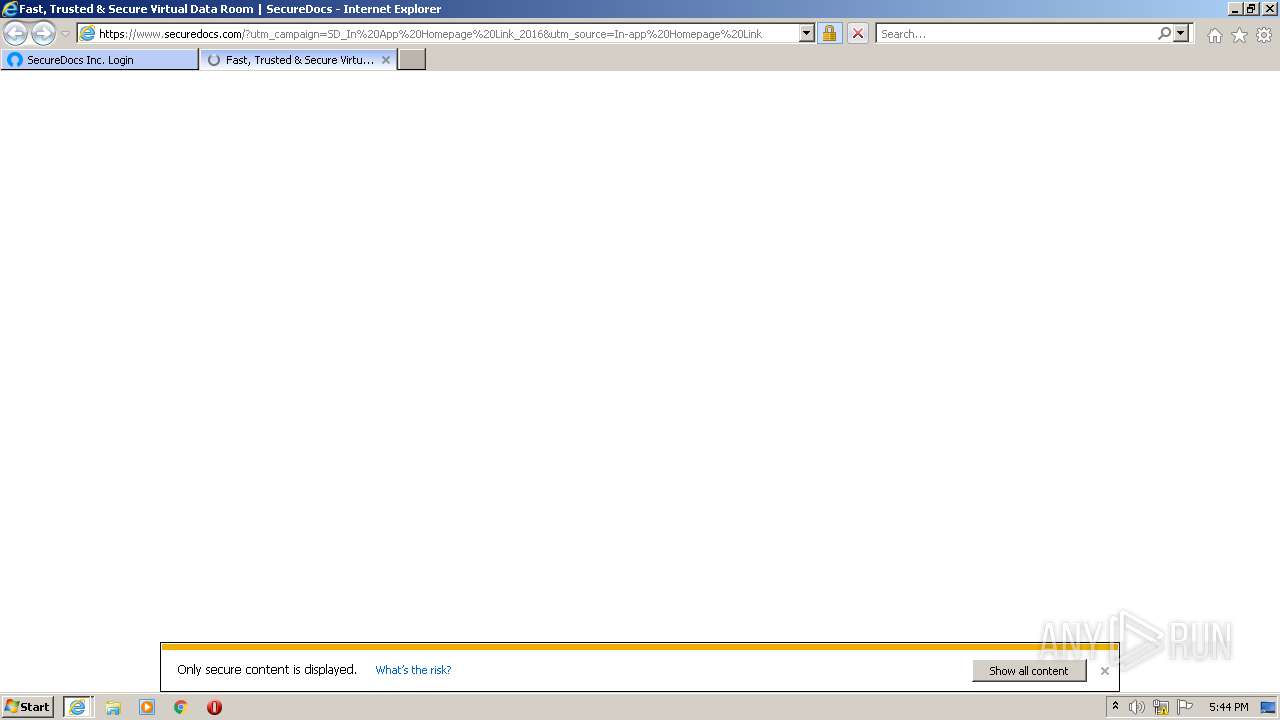
Task: Click the red Opera-style taskbar icon
Action: click(x=214, y=707)
